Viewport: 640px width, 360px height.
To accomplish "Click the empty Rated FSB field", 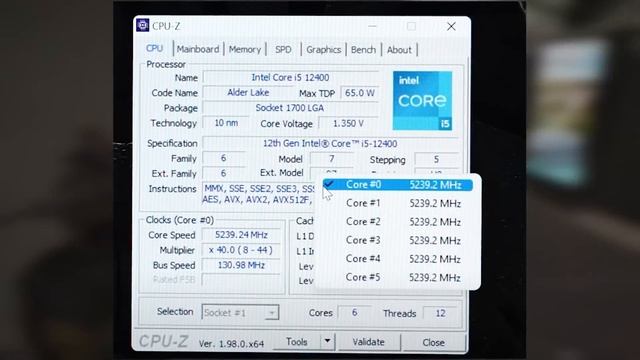I will [241, 280].
